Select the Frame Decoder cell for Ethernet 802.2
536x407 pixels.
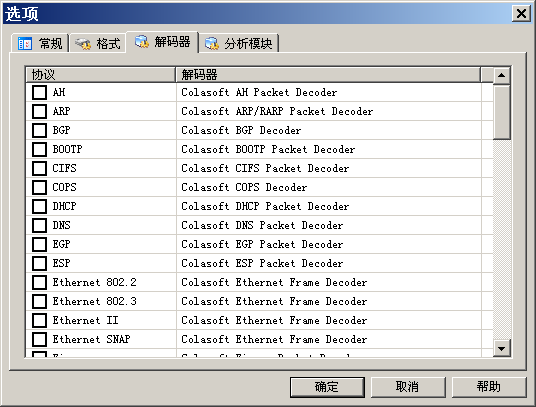[x=329, y=282]
